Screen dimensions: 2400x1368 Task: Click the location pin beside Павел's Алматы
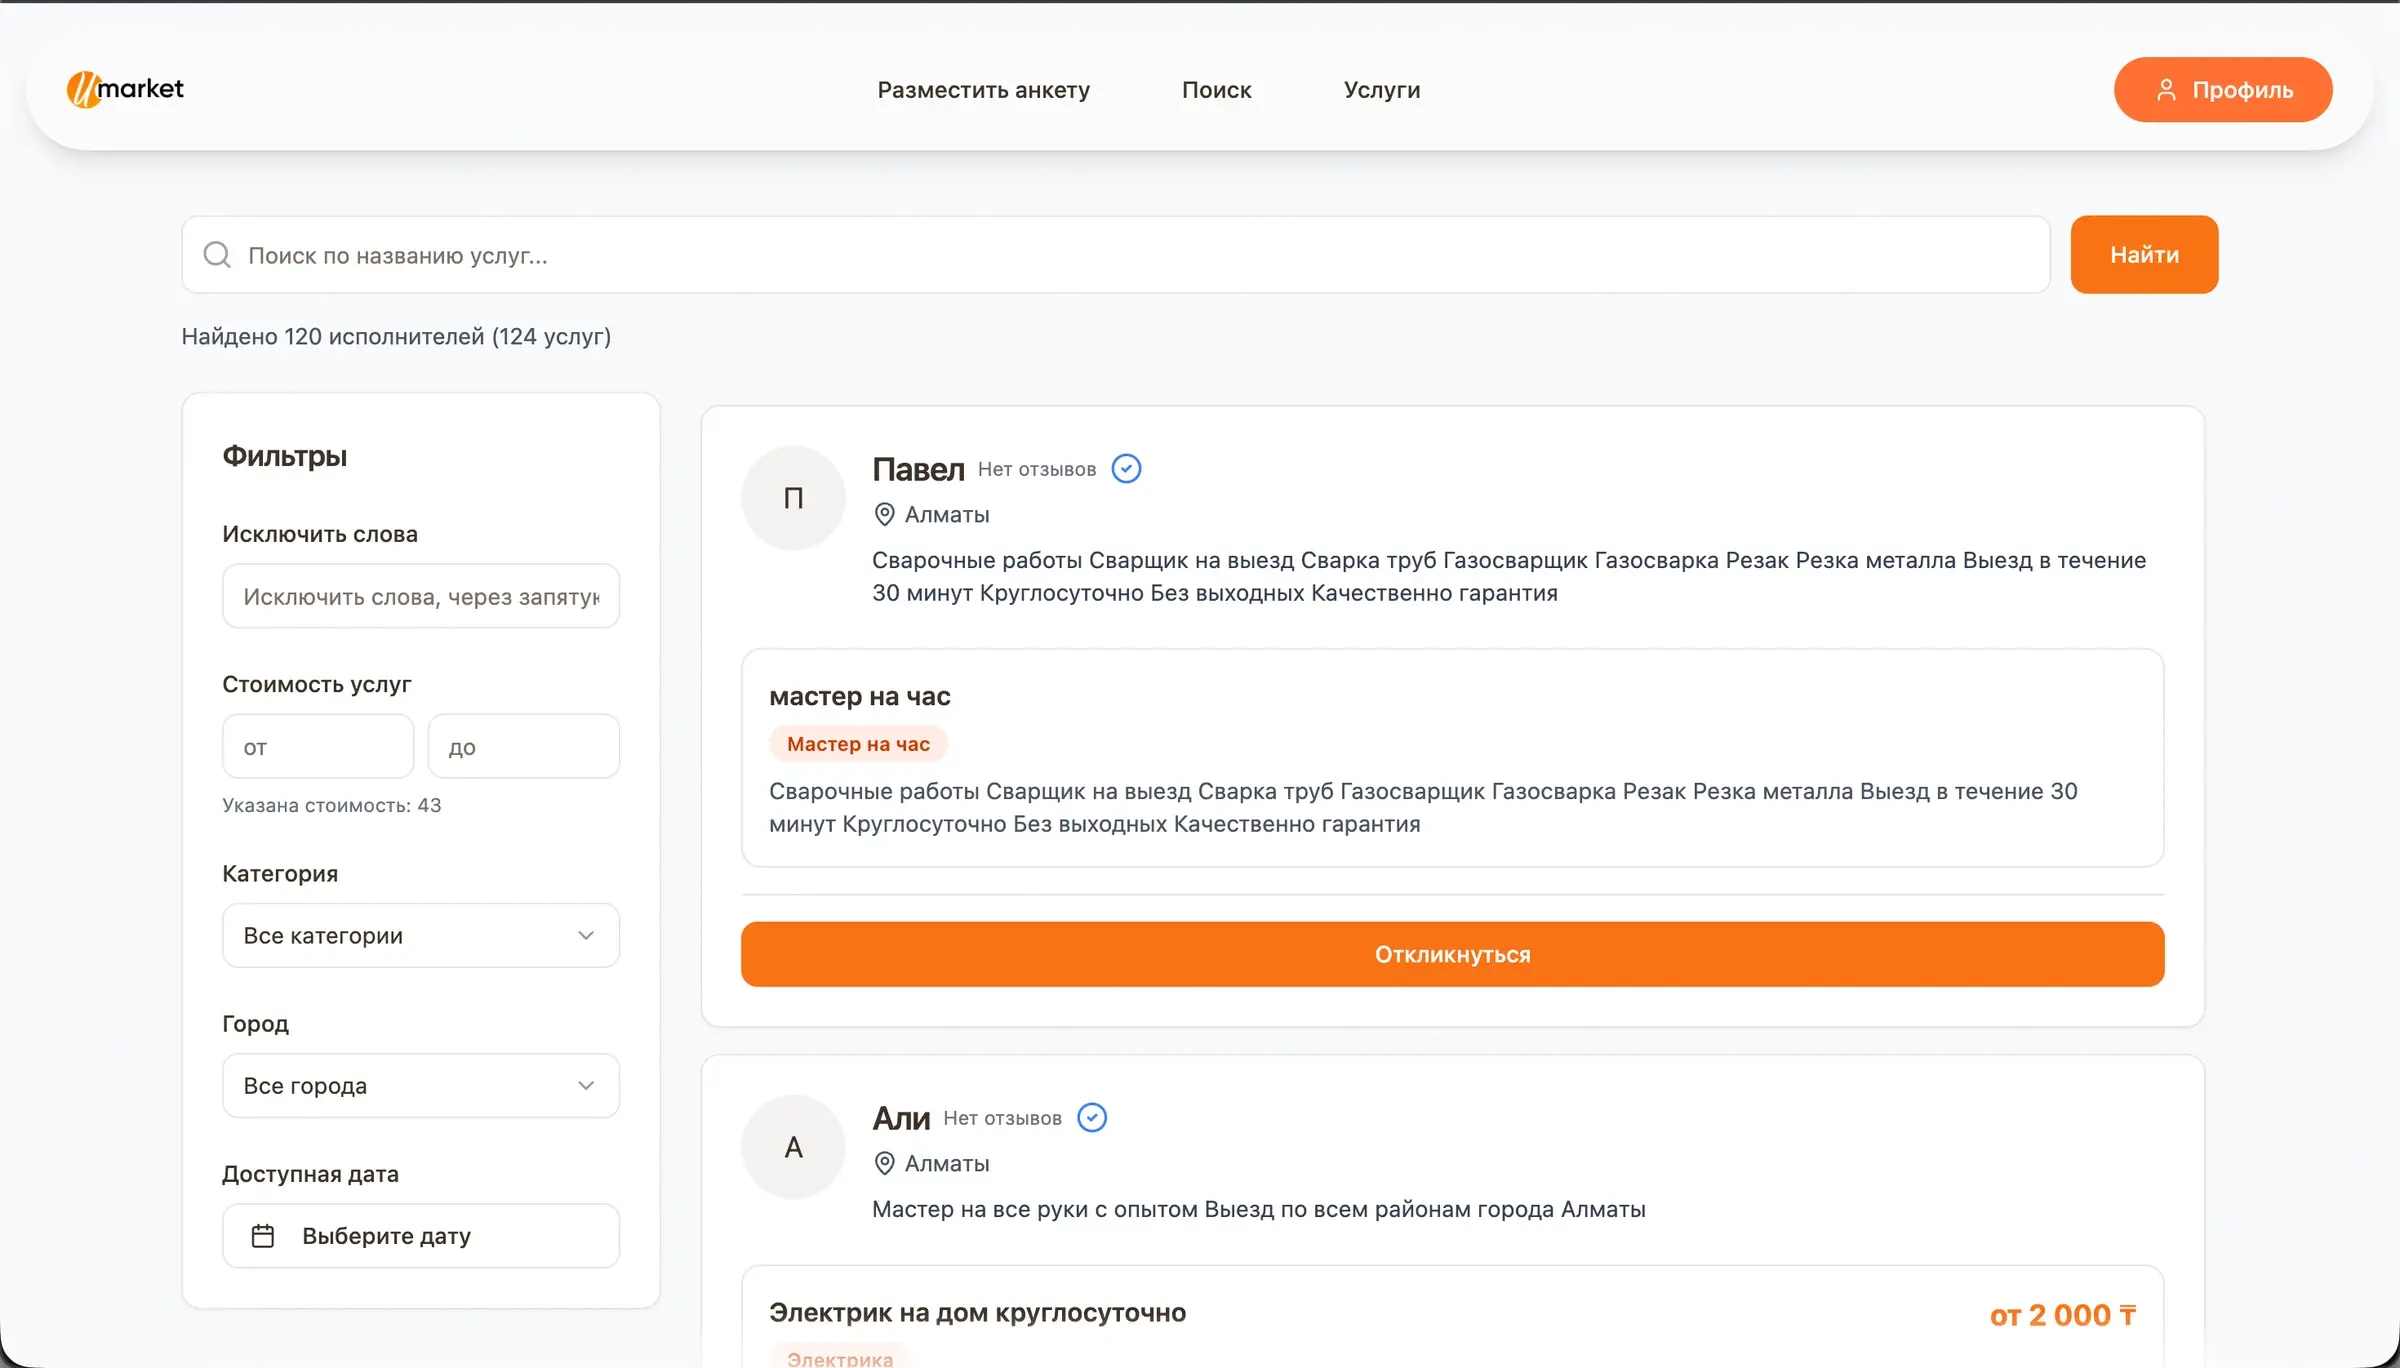pyautogui.click(x=884, y=515)
